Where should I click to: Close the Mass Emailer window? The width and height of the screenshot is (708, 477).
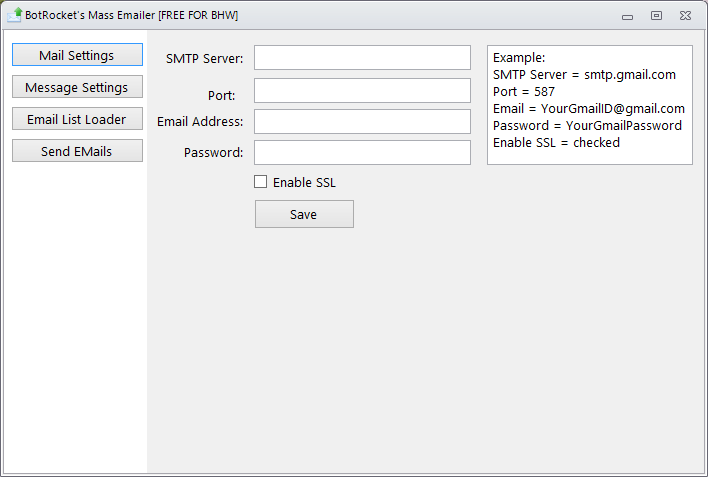[x=685, y=15]
